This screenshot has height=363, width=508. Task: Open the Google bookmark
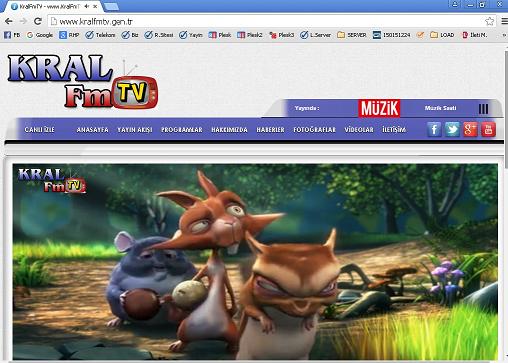[x=40, y=35]
